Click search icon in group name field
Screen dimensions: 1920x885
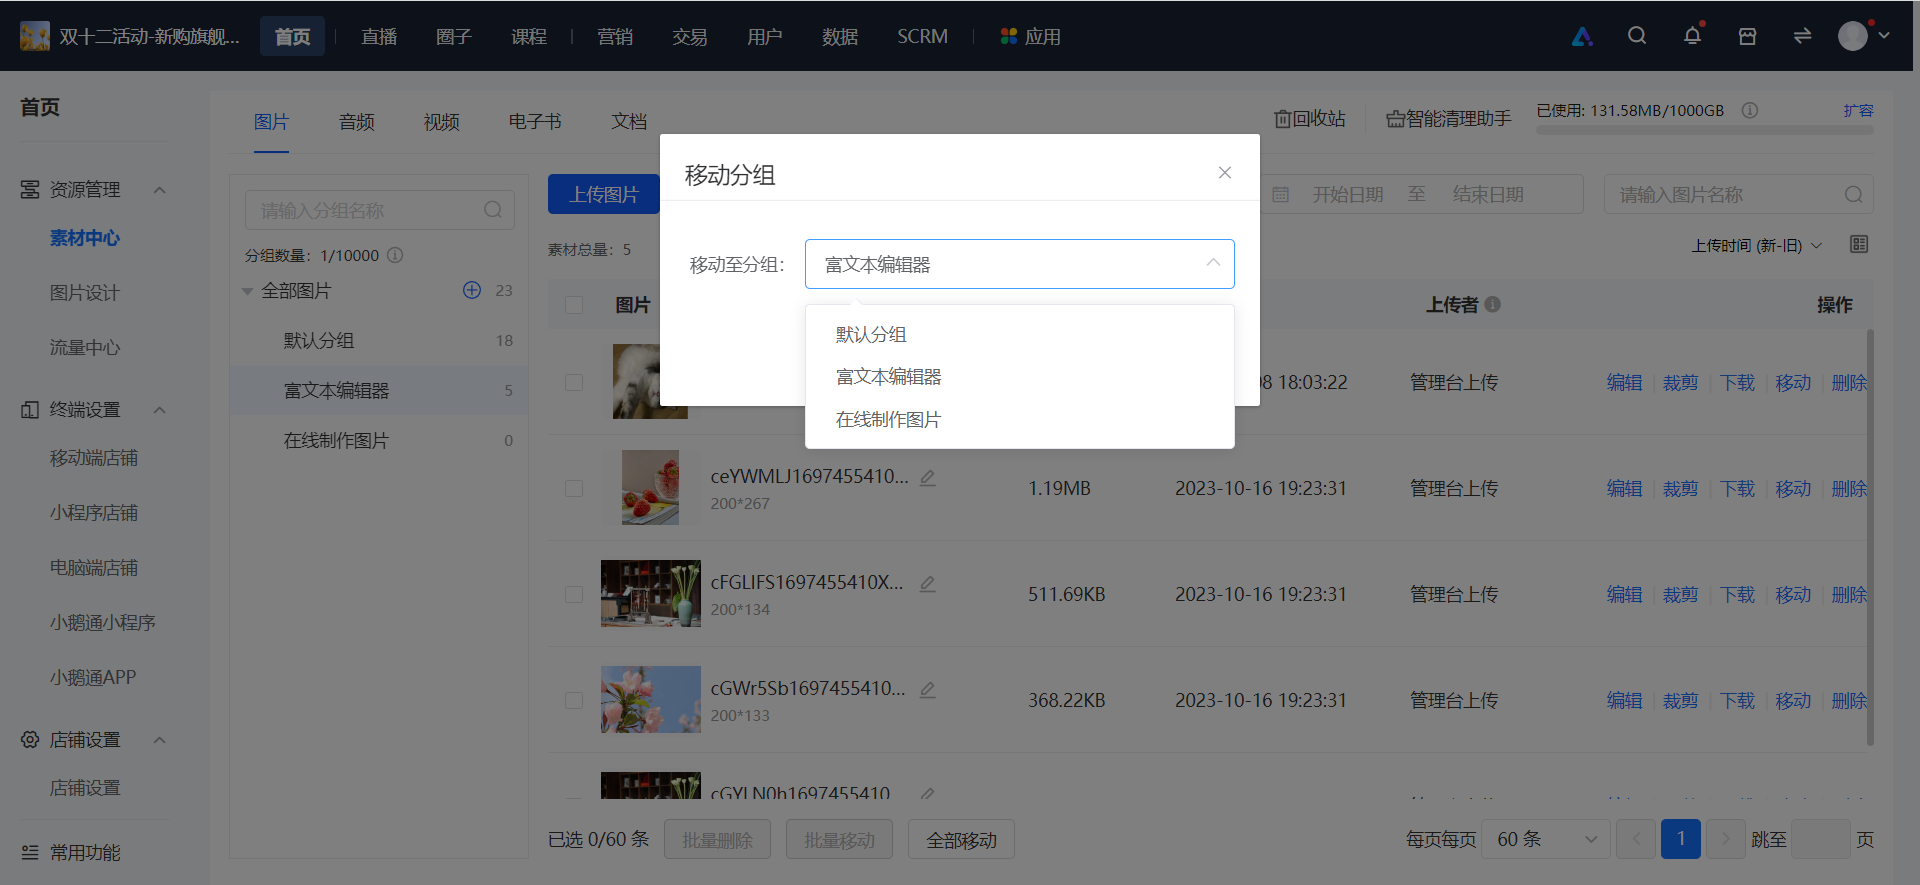tap(493, 210)
